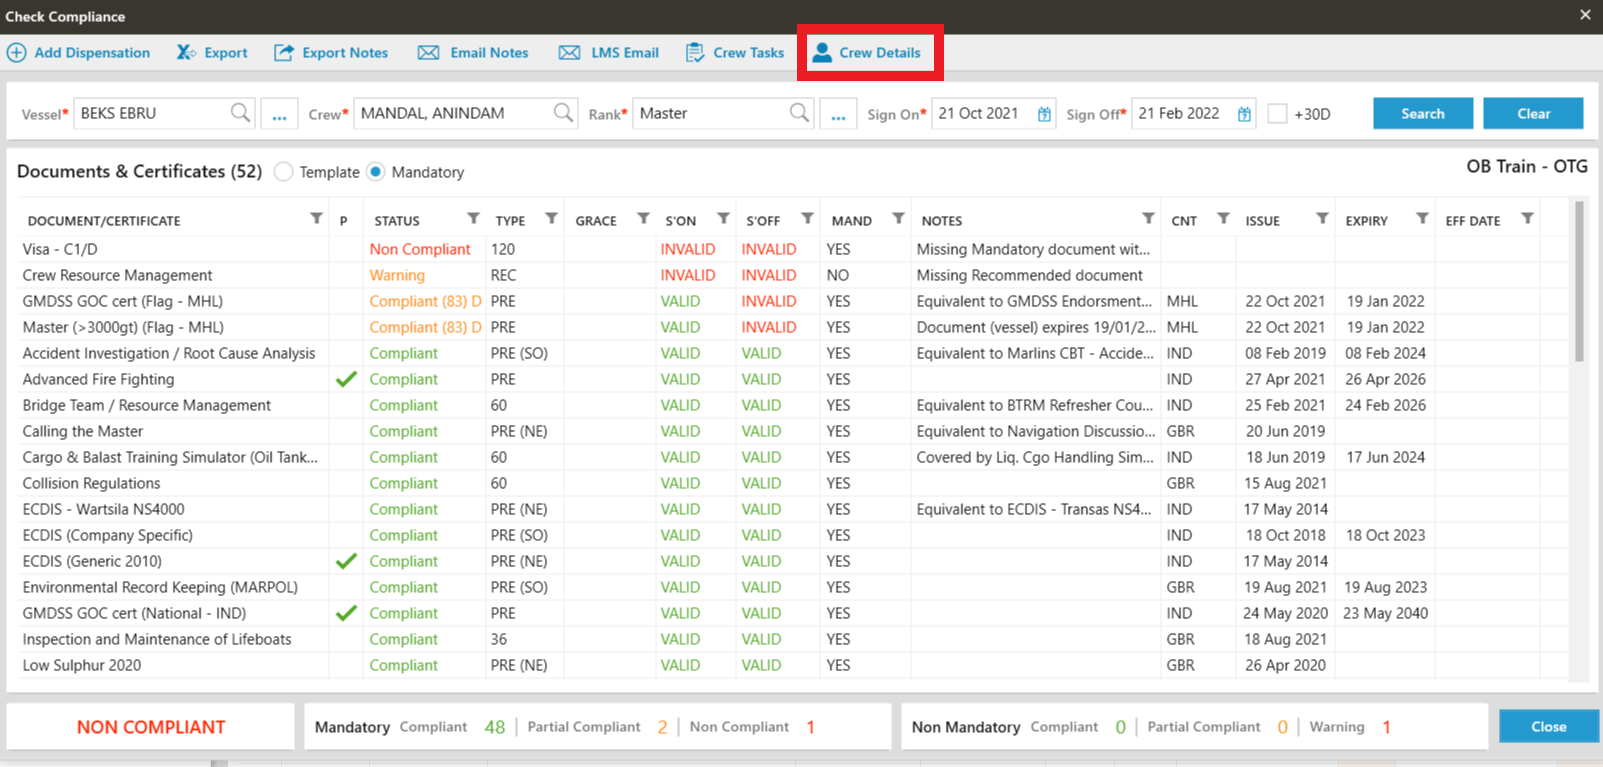Click the Crew Details person icon
Screen dimensions: 1603x767
pyautogui.click(x=822, y=53)
